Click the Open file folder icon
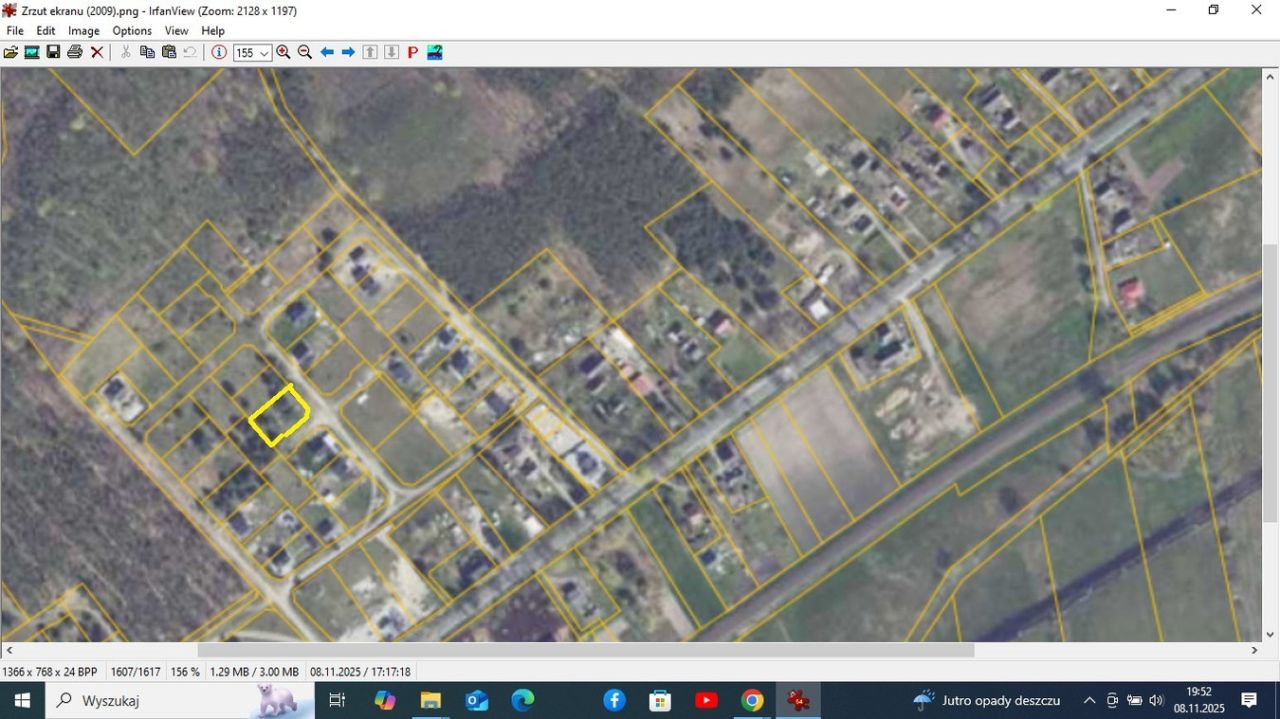The height and width of the screenshot is (719, 1280). pos(11,52)
